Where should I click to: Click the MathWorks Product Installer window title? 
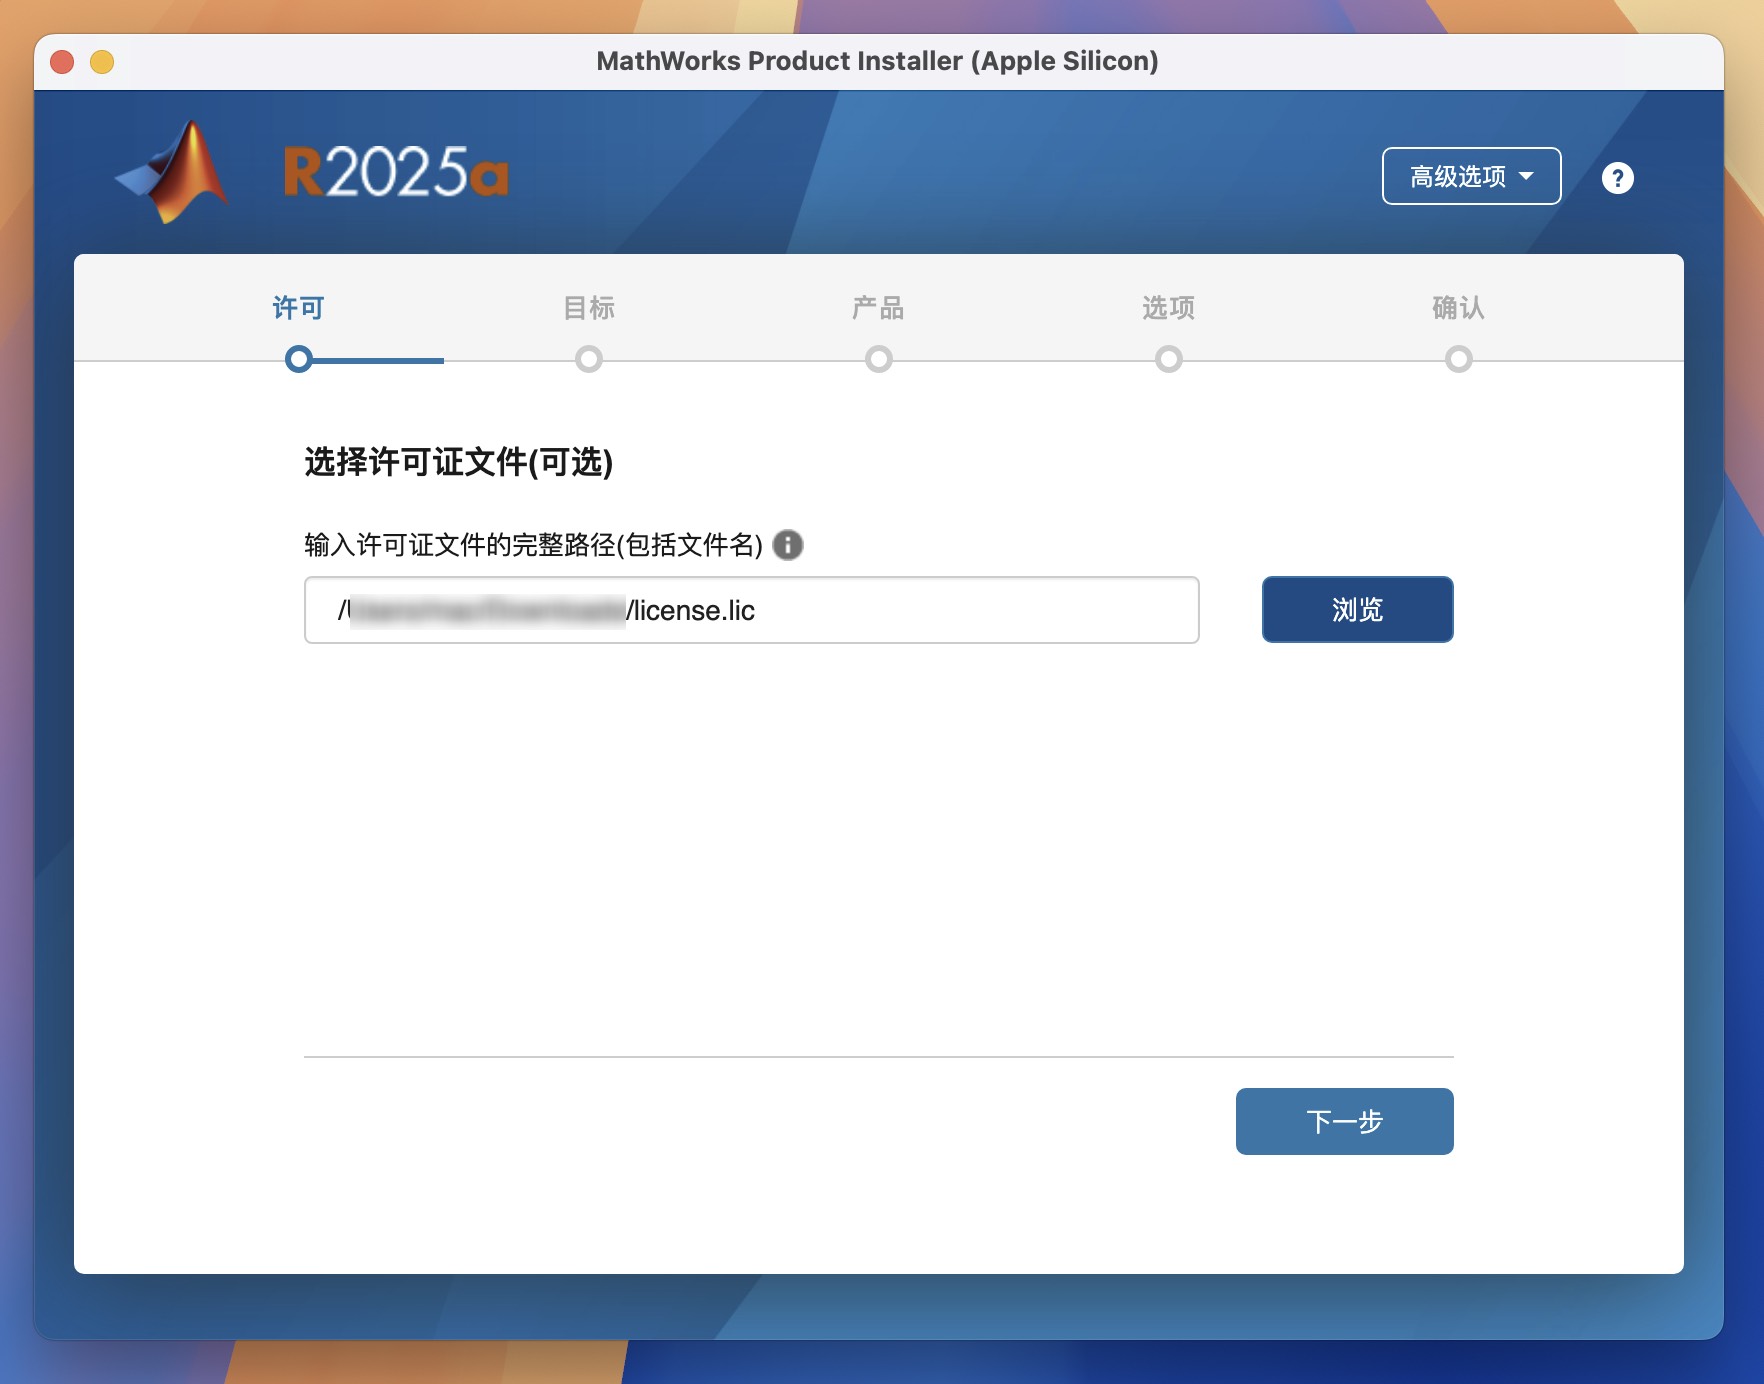pyautogui.click(x=877, y=61)
